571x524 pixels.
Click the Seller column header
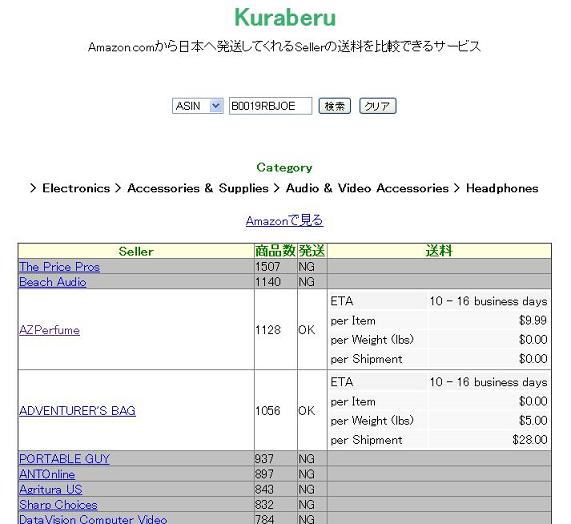(x=136, y=251)
